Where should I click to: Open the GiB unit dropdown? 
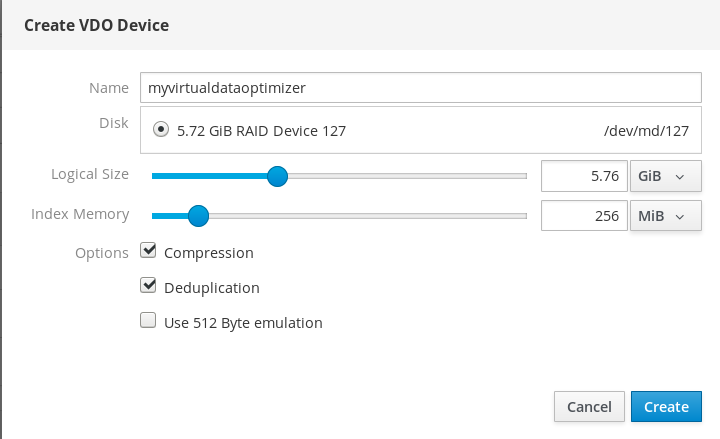tap(665, 176)
